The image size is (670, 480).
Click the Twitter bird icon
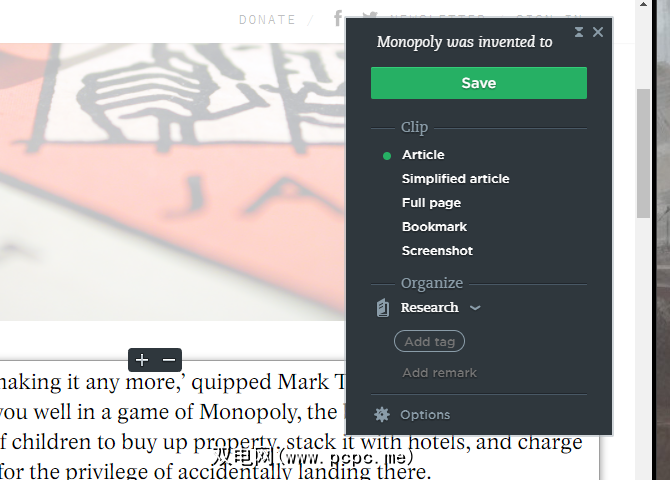[370, 15]
